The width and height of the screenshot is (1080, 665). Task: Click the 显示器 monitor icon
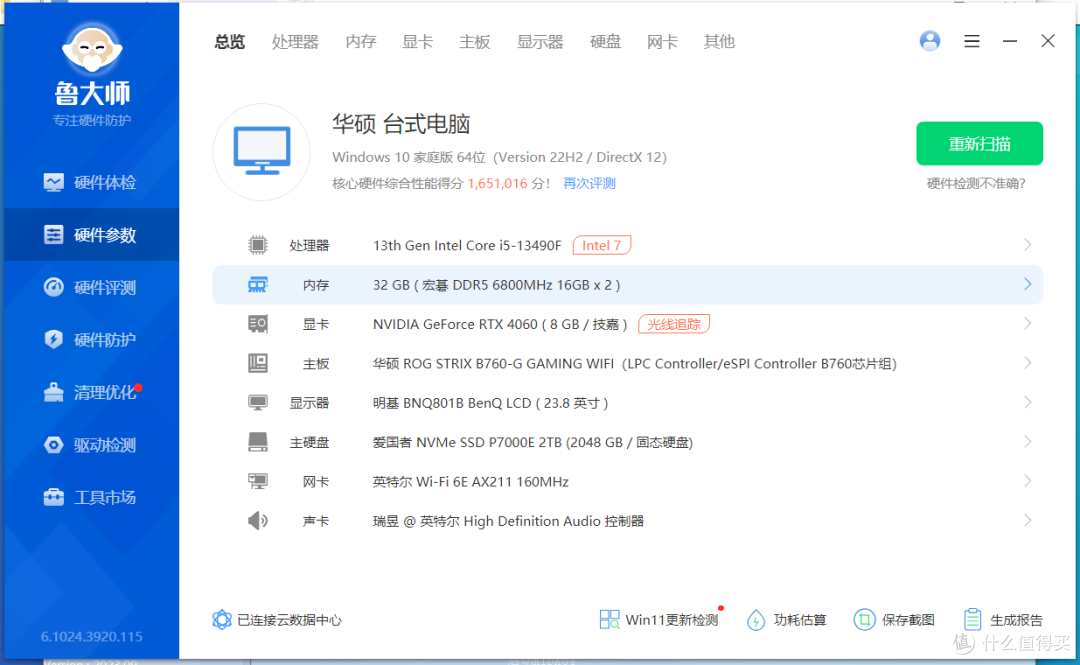click(x=258, y=402)
